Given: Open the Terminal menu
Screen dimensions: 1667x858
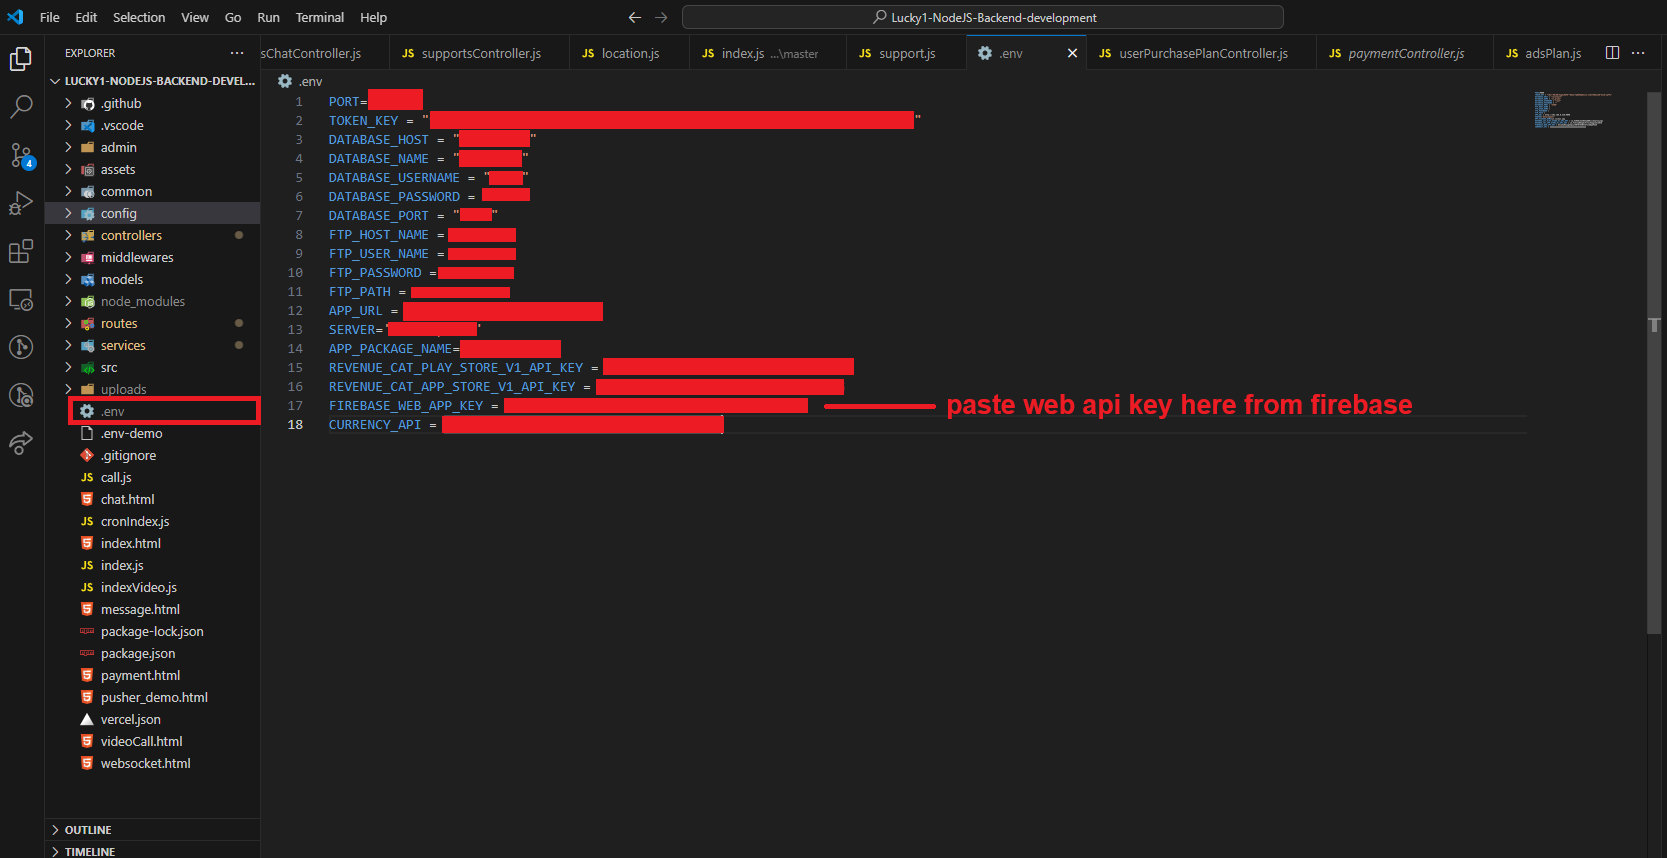Looking at the screenshot, I should coord(319,17).
